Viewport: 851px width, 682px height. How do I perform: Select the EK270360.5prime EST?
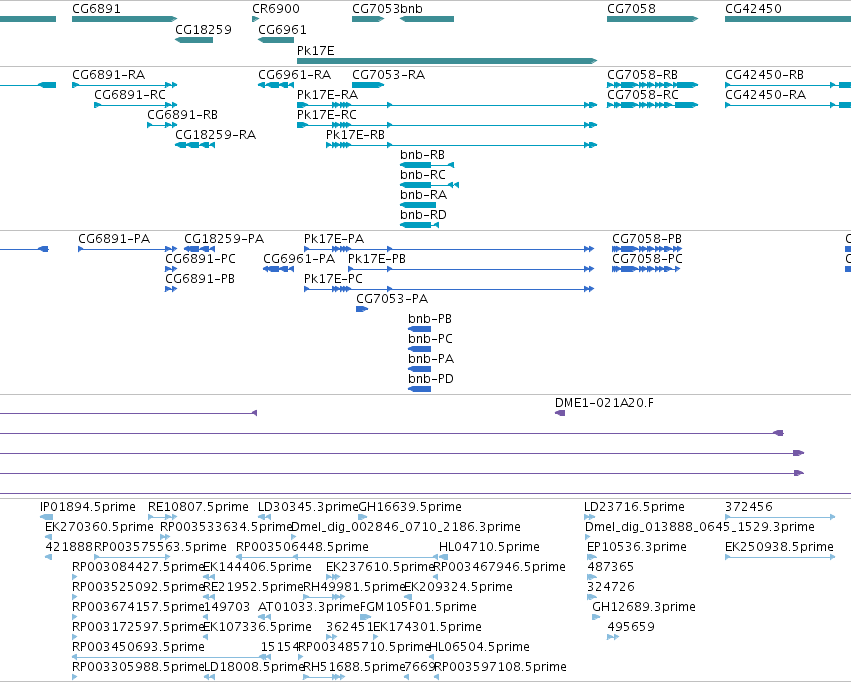point(49,537)
